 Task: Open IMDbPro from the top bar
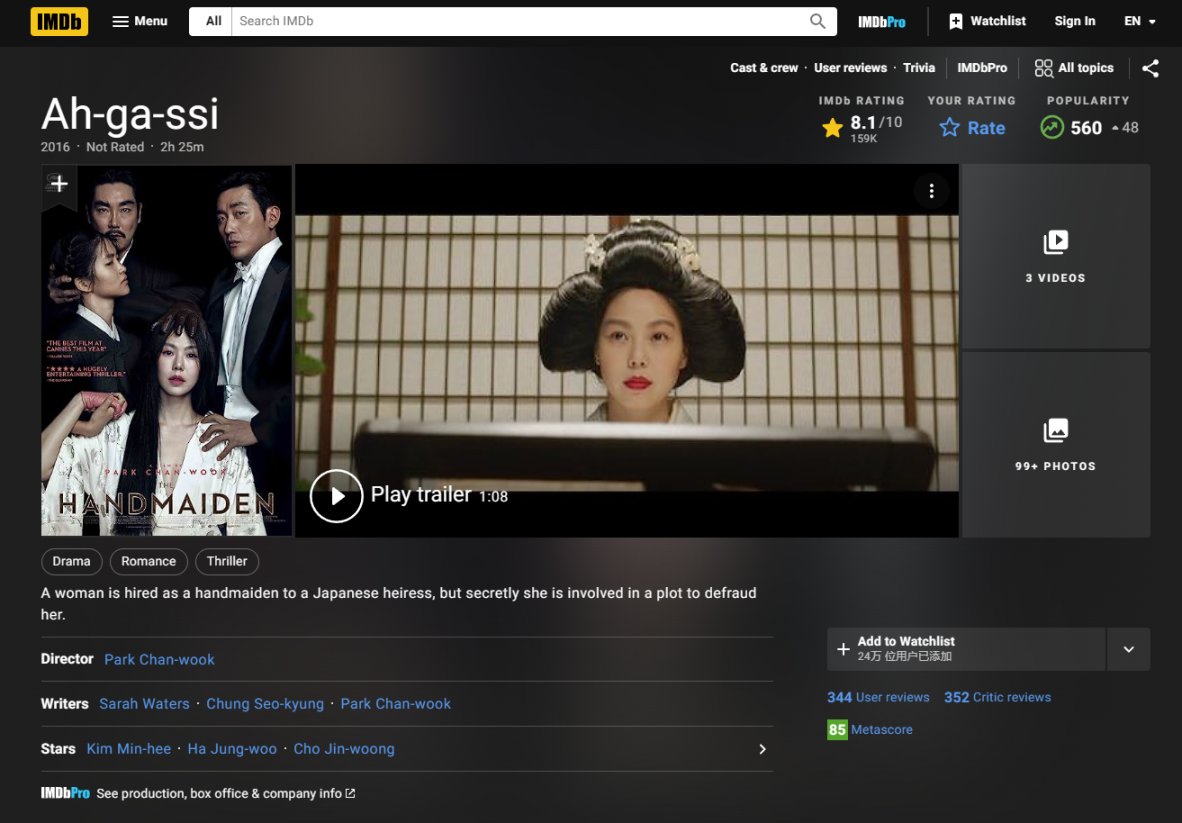881,22
